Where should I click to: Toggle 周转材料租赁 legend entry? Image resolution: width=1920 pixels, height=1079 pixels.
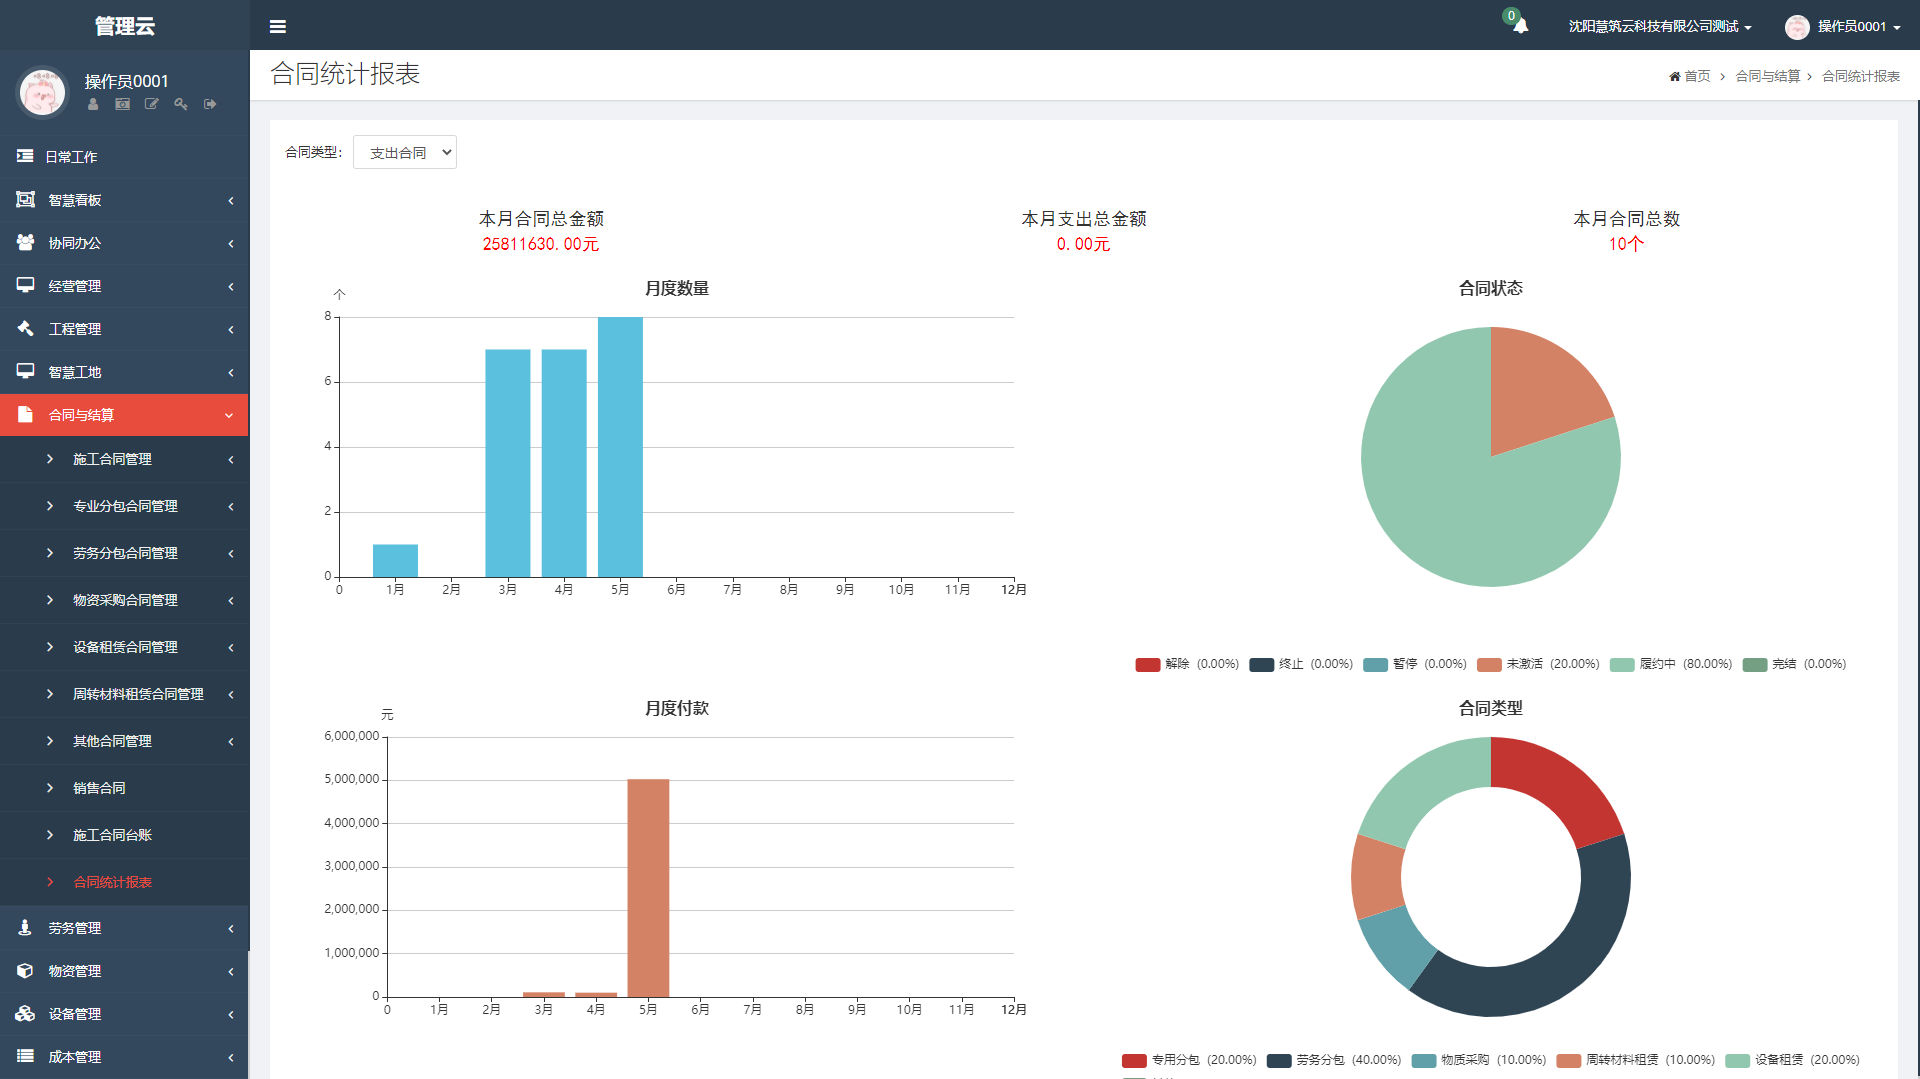coord(1636,1060)
